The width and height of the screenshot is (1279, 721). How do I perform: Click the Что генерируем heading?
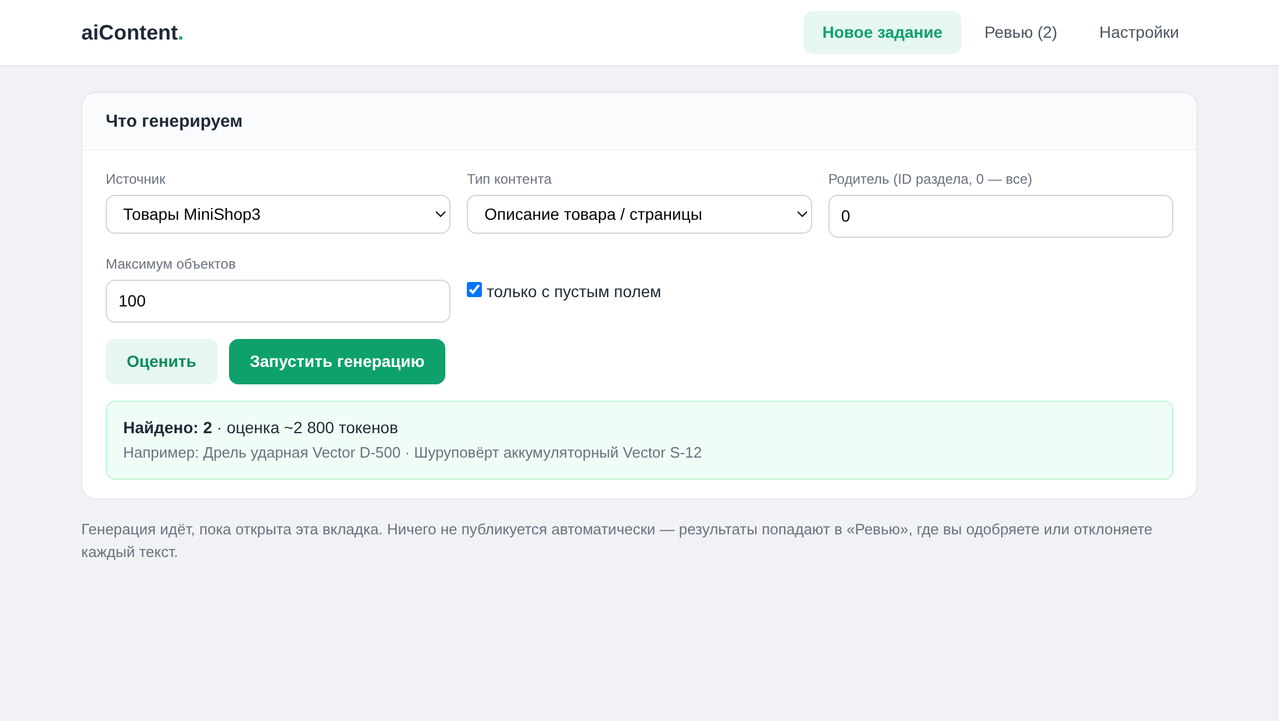(x=174, y=121)
